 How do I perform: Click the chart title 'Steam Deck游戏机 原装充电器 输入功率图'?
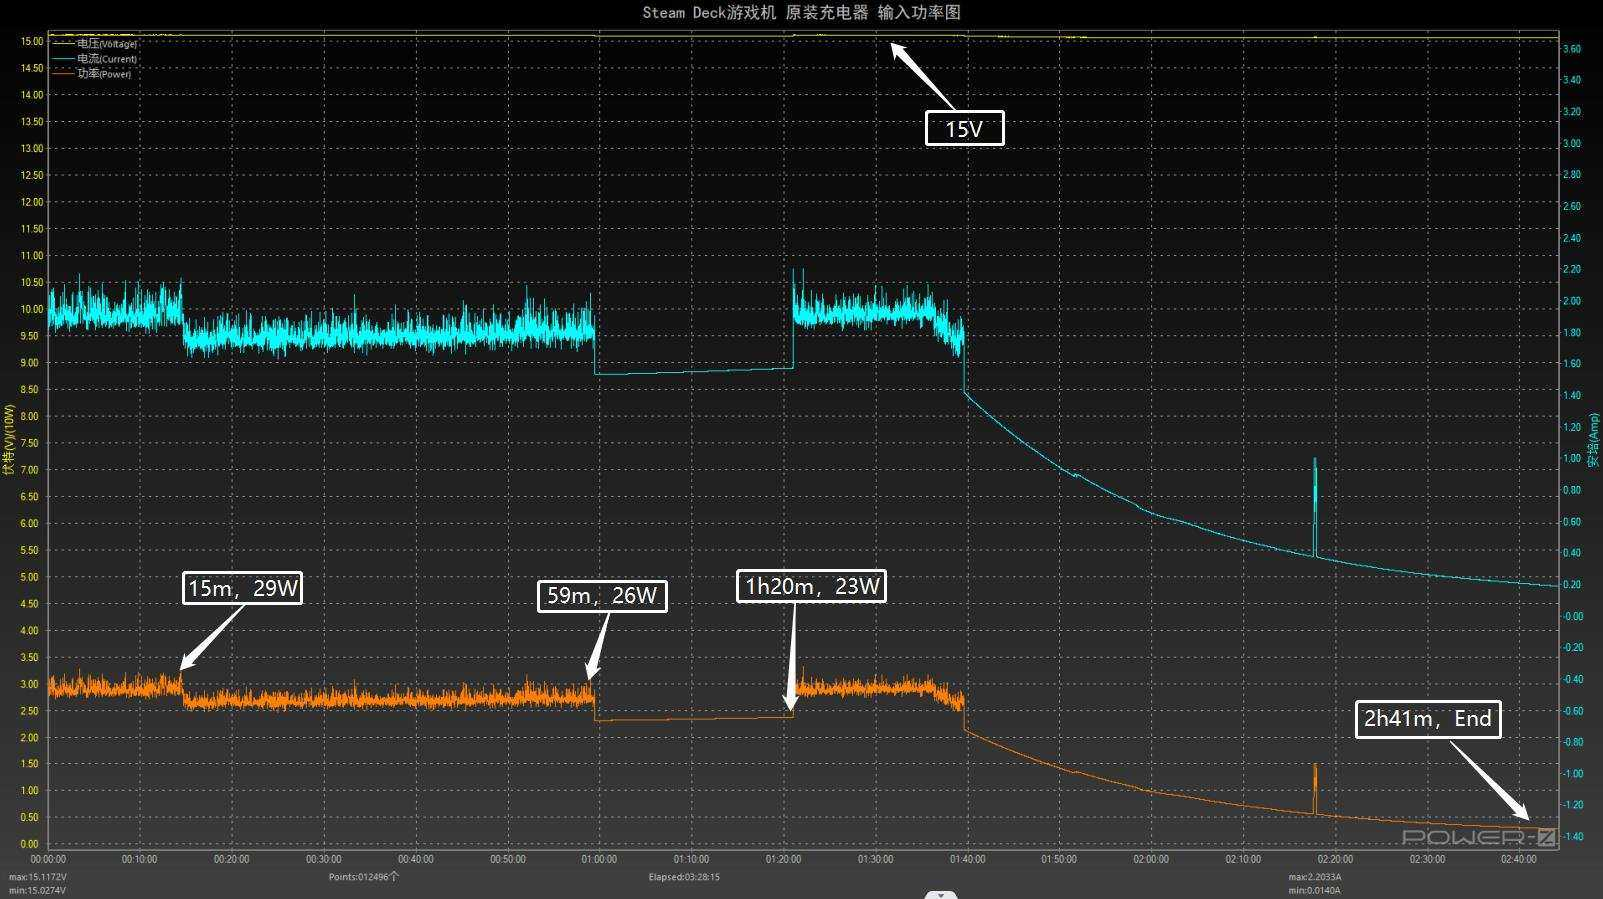[801, 12]
